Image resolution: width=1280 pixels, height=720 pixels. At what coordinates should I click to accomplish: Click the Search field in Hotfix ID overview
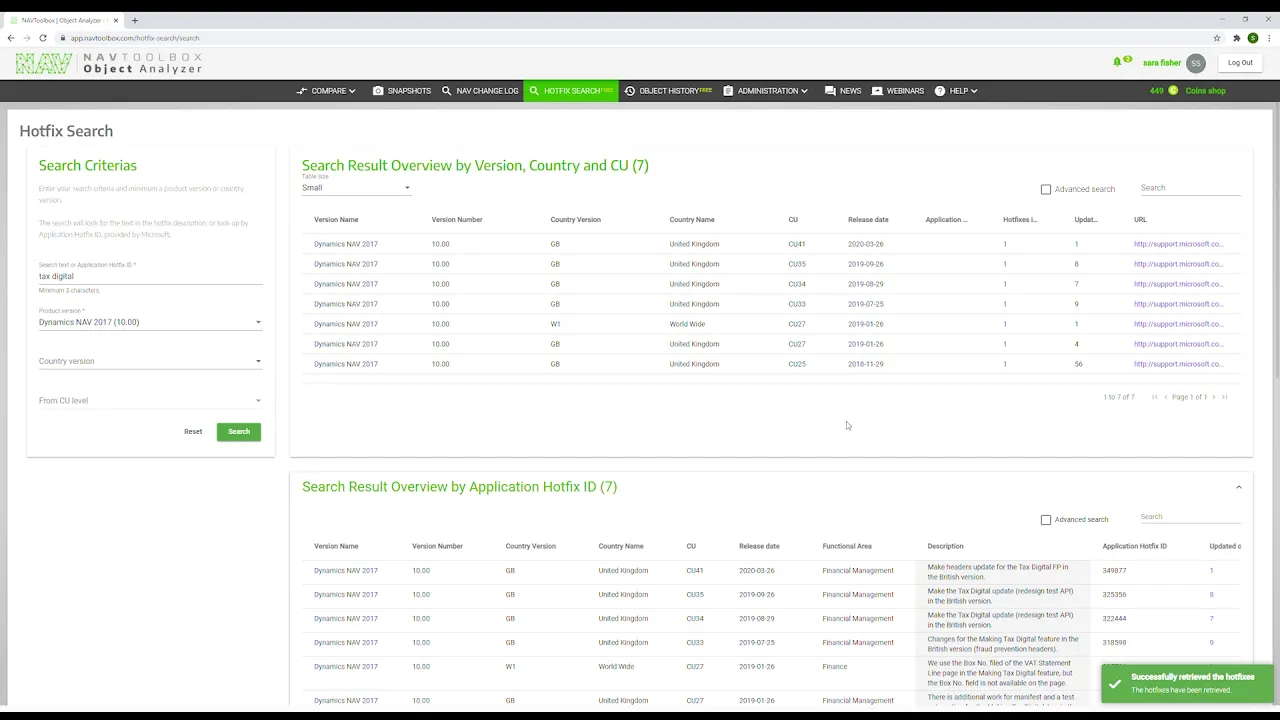click(x=1190, y=517)
